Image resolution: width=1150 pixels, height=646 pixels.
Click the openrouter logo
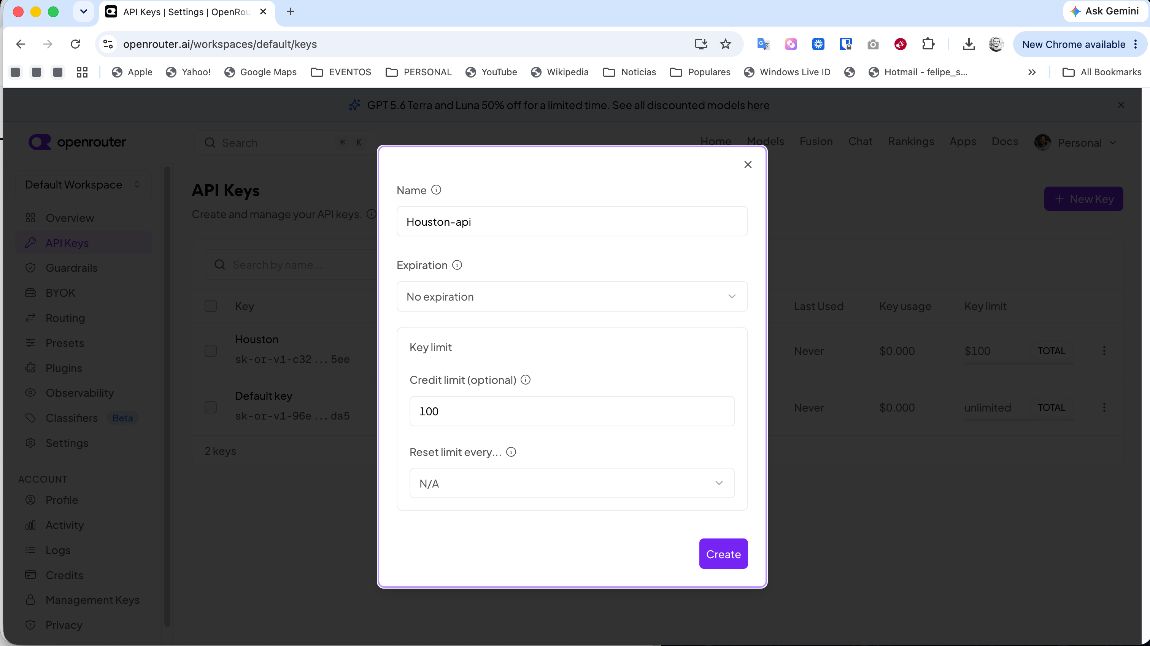(77, 142)
